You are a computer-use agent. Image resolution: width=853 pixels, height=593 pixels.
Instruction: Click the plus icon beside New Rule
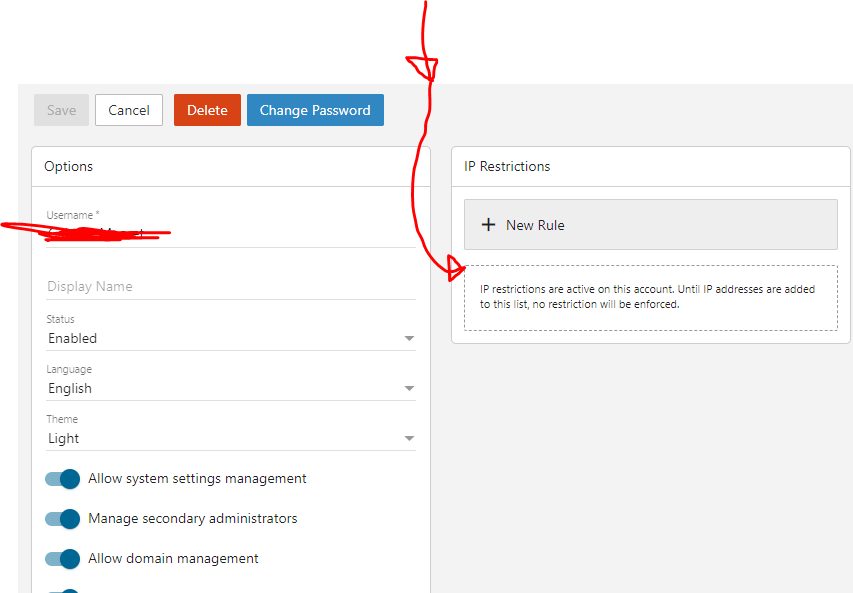click(488, 225)
